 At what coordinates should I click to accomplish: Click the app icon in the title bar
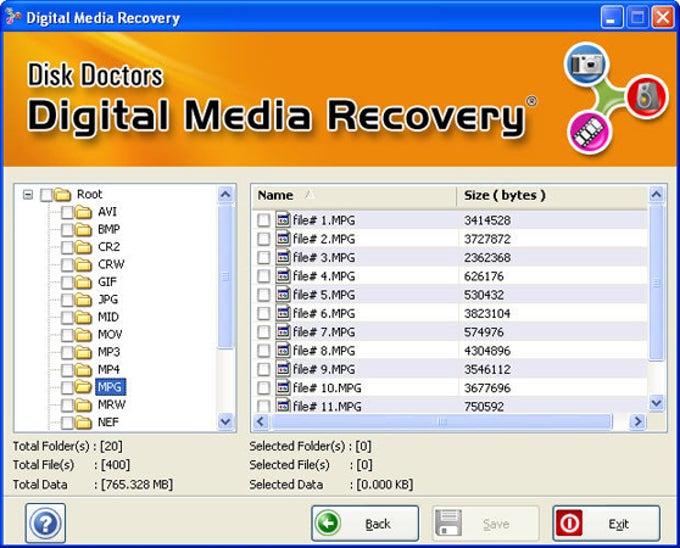pos(13,17)
